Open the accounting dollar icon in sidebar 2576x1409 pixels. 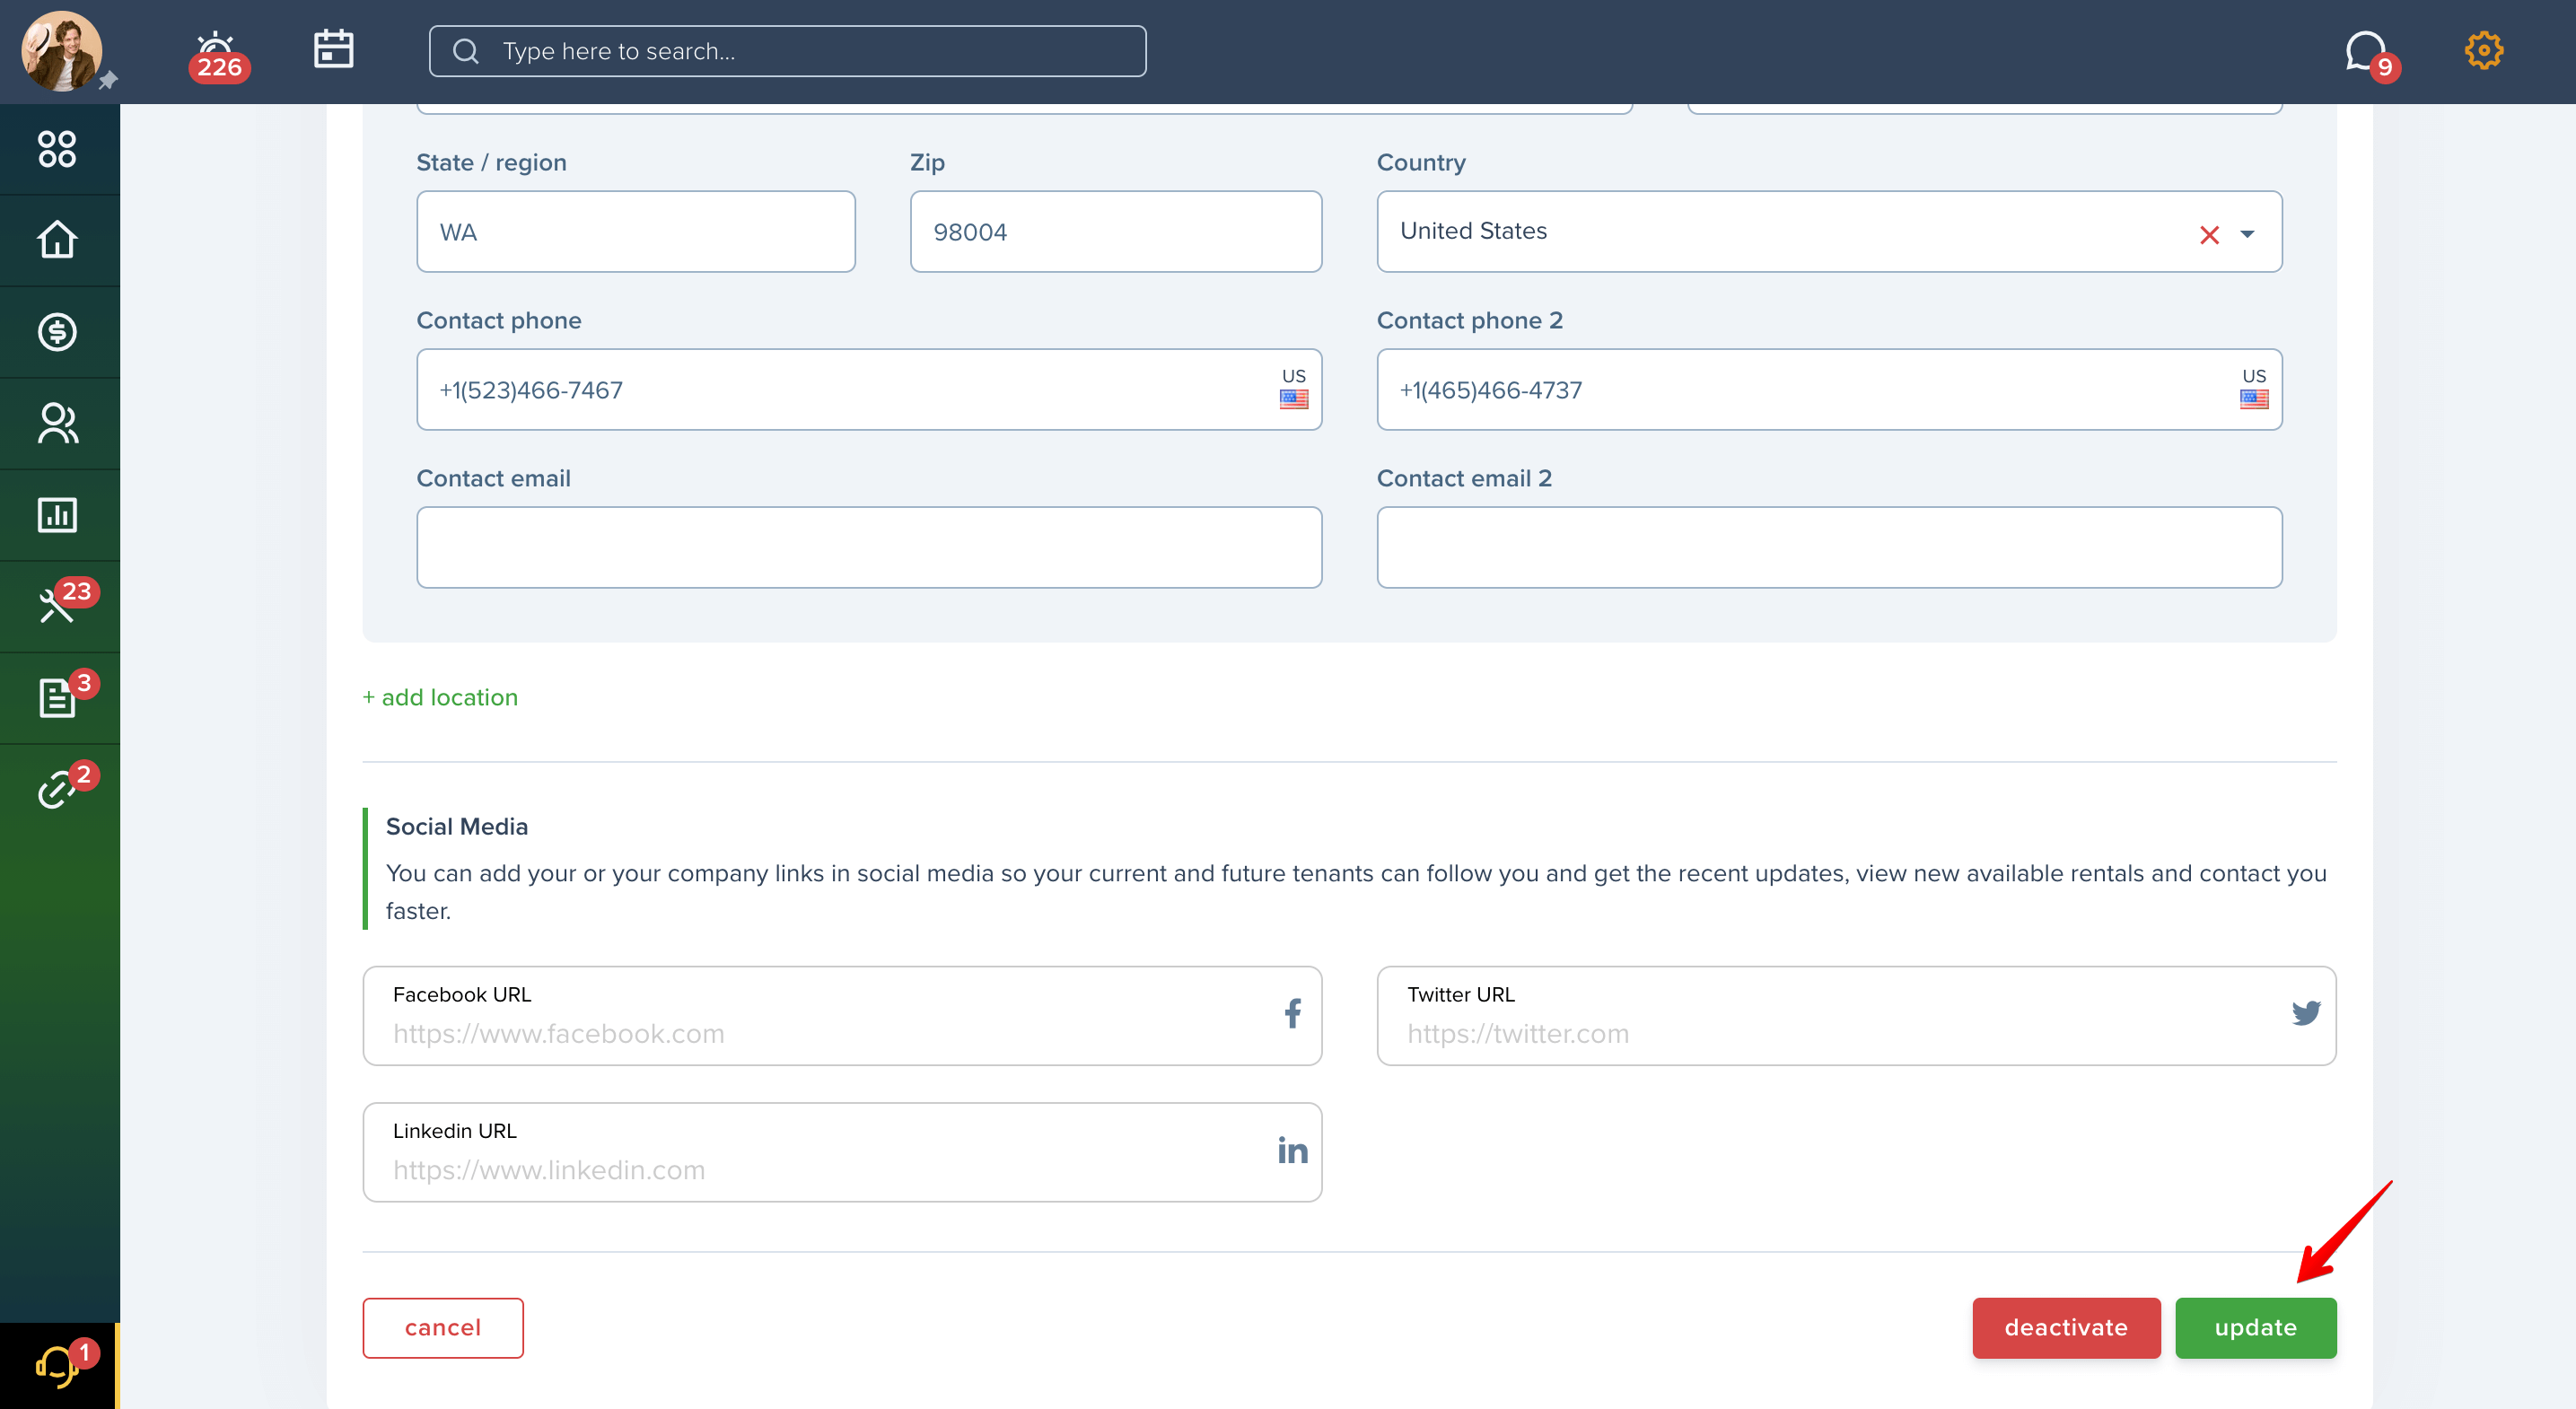click(x=57, y=332)
